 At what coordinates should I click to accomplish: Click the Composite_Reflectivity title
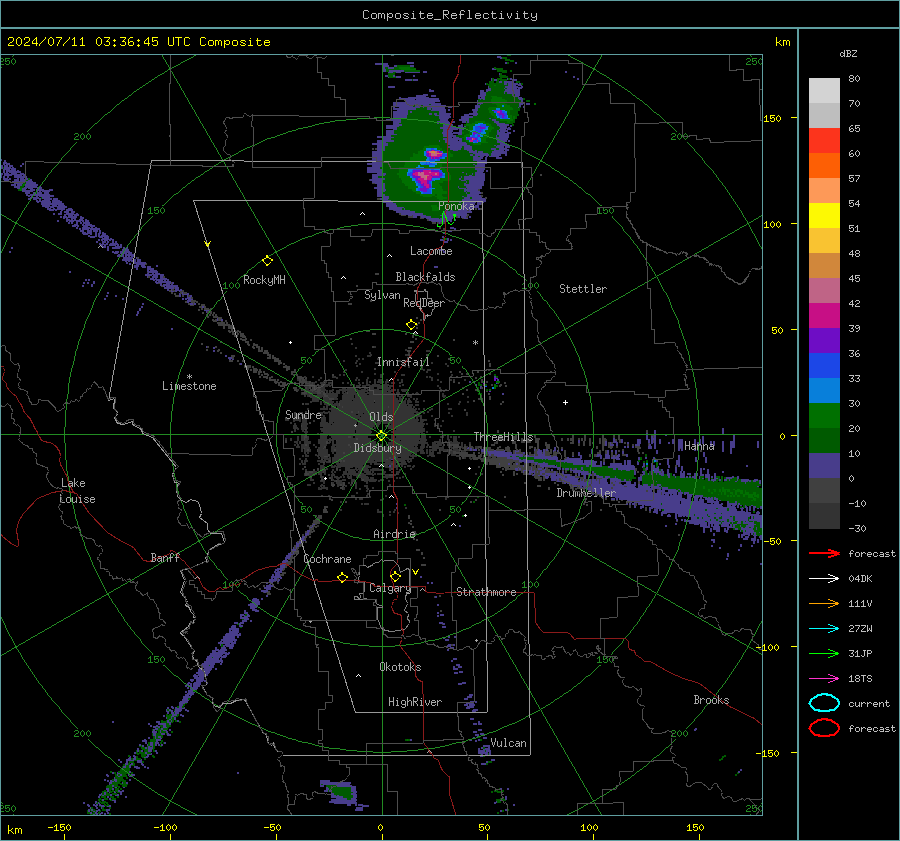(449, 15)
